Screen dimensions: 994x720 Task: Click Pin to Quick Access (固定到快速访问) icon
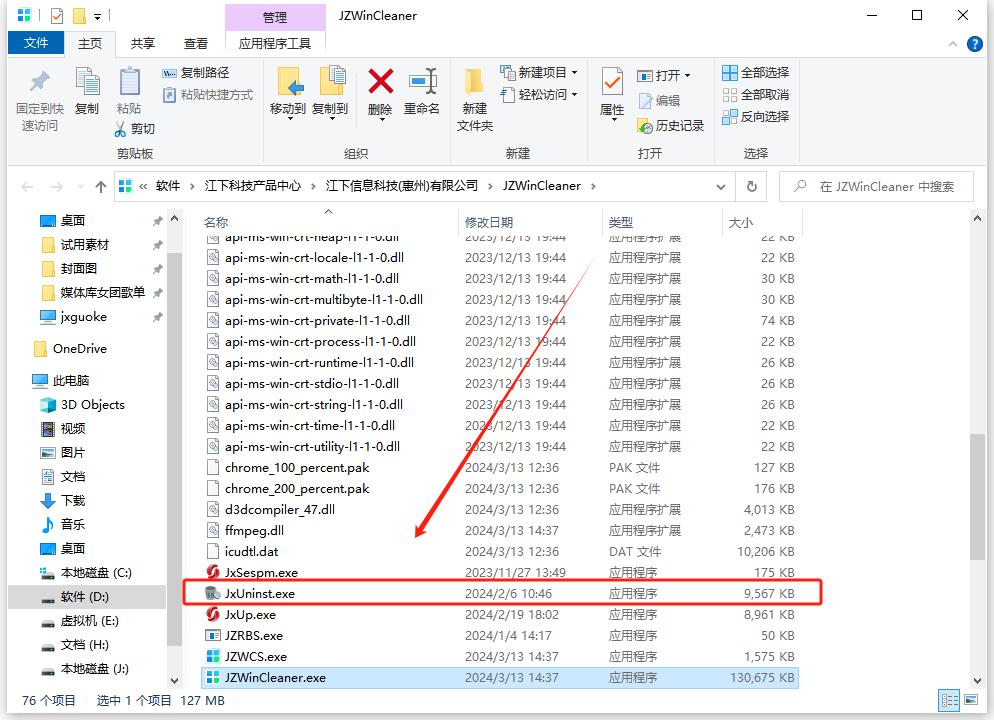click(40, 82)
